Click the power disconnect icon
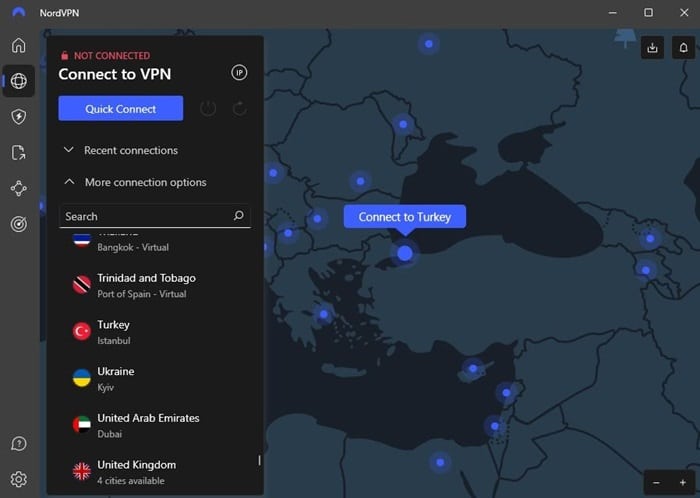The width and height of the screenshot is (700, 498). coord(208,108)
